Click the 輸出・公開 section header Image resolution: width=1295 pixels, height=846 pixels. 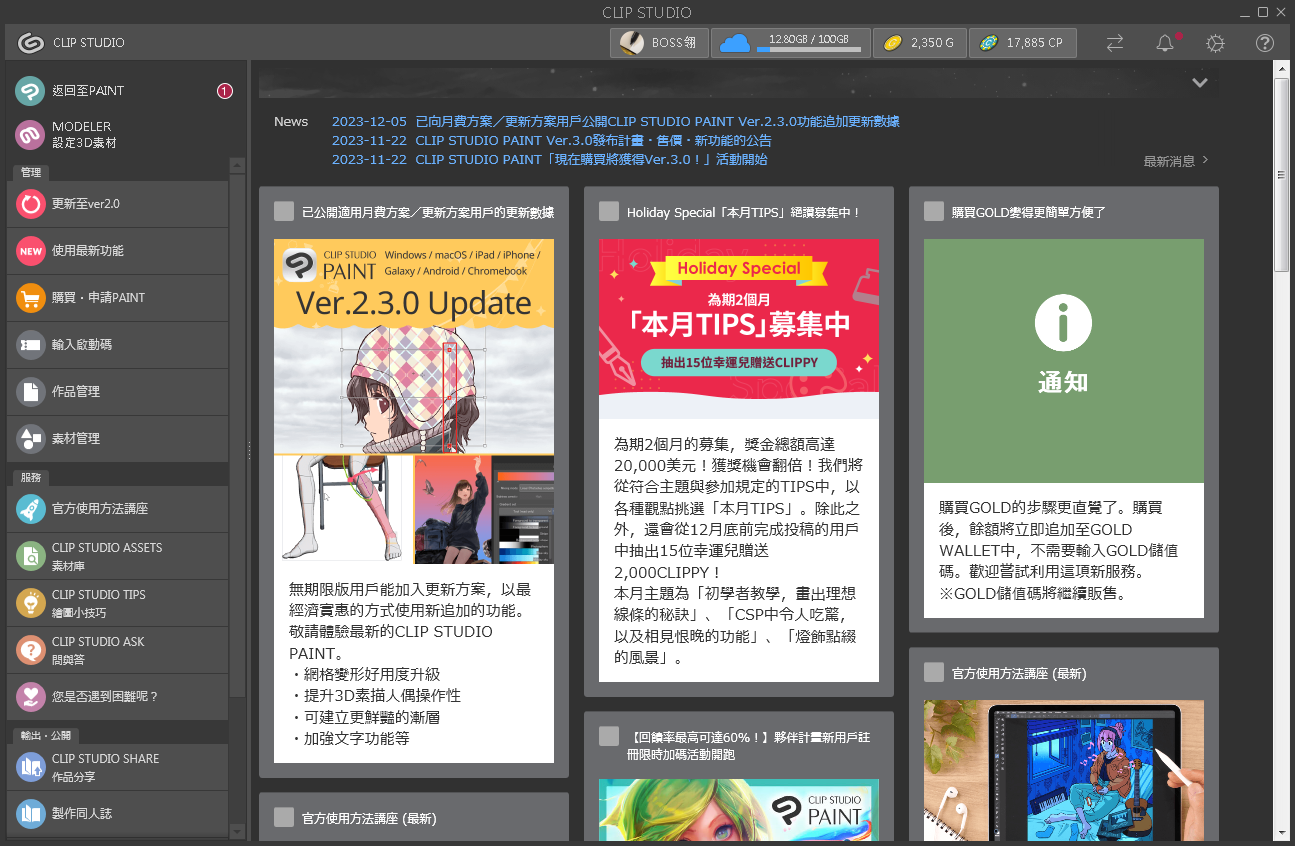click(x=46, y=736)
